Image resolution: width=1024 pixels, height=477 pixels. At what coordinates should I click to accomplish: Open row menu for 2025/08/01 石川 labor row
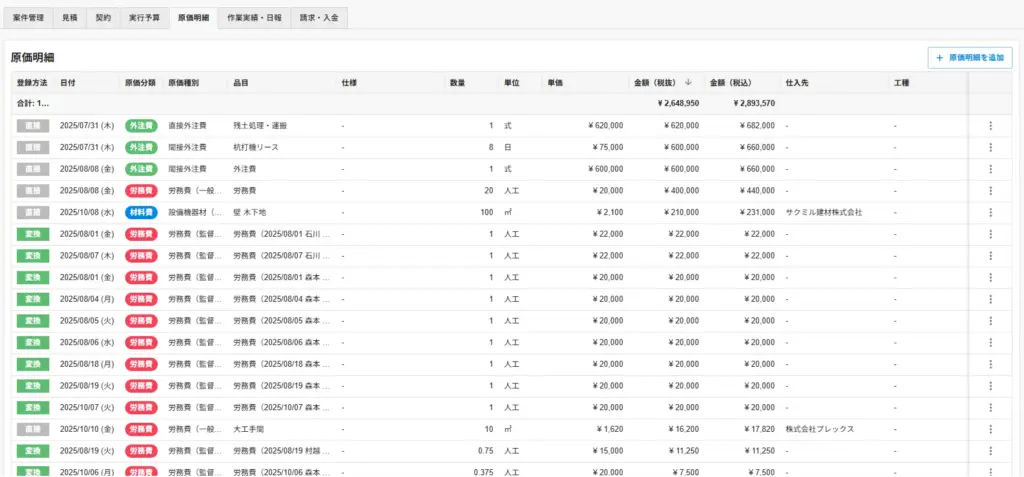[x=990, y=234]
